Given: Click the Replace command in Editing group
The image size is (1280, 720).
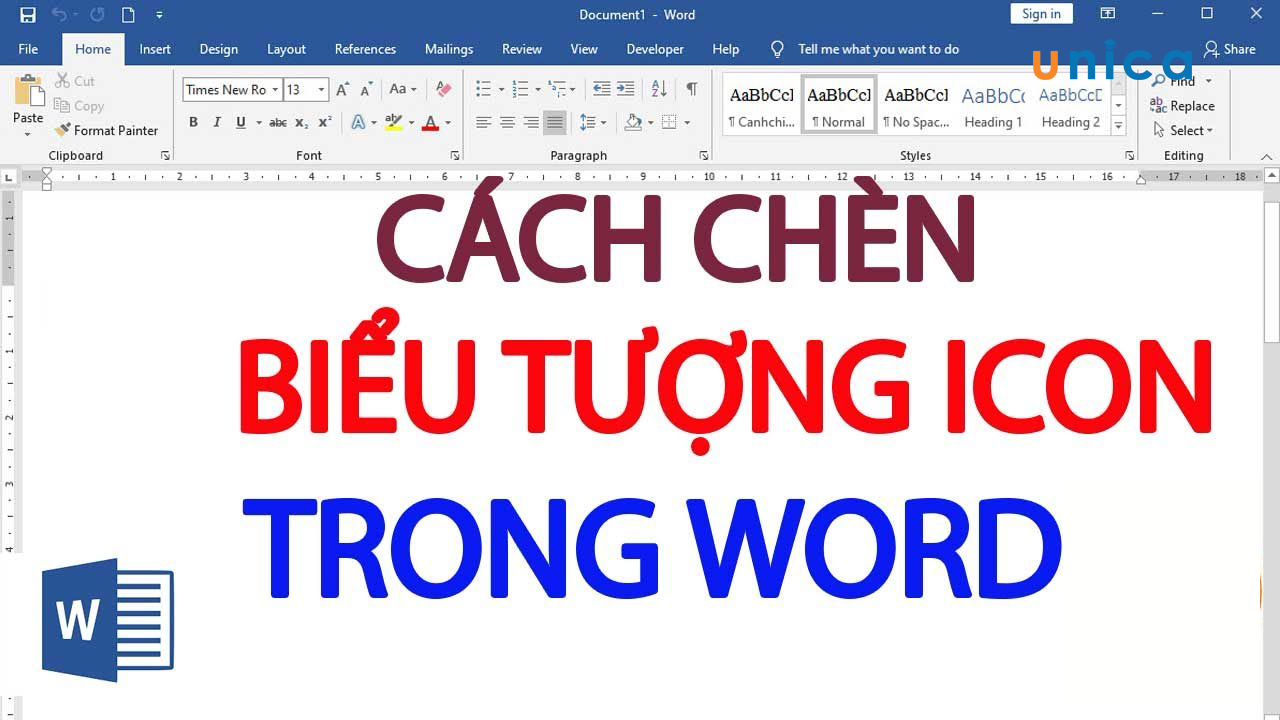Looking at the screenshot, I should pos(1182,106).
